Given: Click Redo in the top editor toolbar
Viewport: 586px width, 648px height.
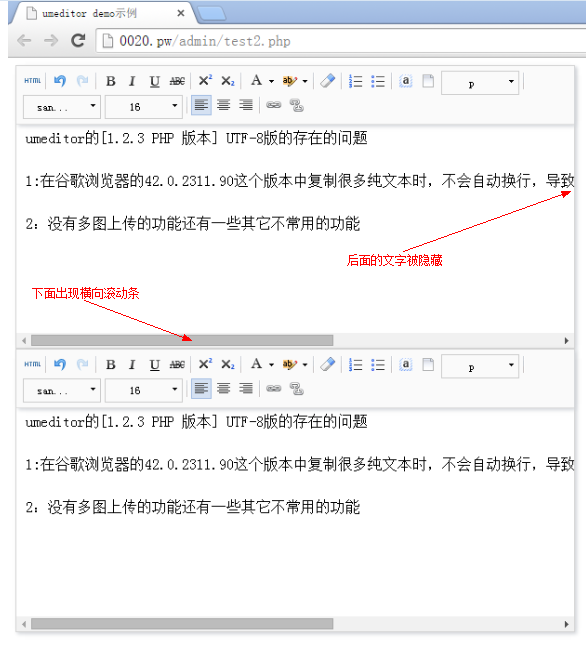Looking at the screenshot, I should (82, 81).
